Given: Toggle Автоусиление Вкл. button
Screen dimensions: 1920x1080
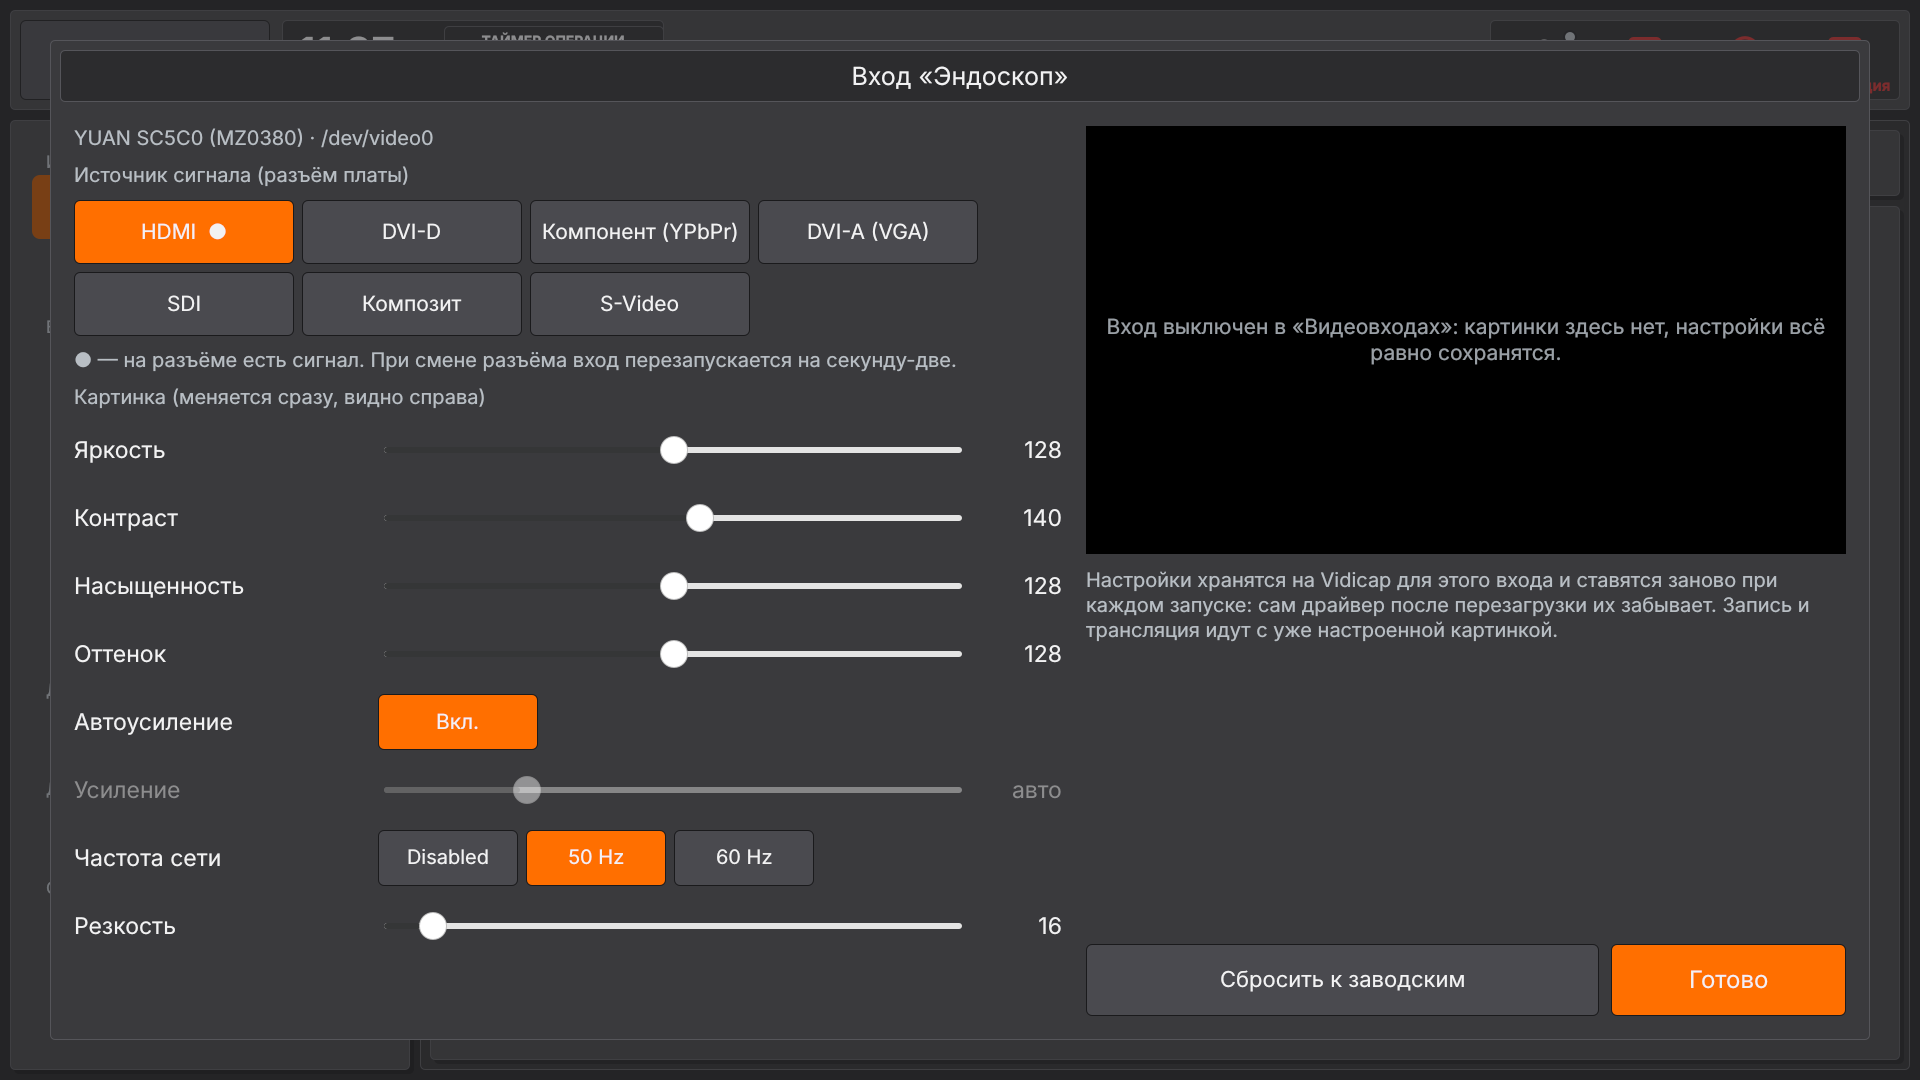Looking at the screenshot, I should coord(458,722).
